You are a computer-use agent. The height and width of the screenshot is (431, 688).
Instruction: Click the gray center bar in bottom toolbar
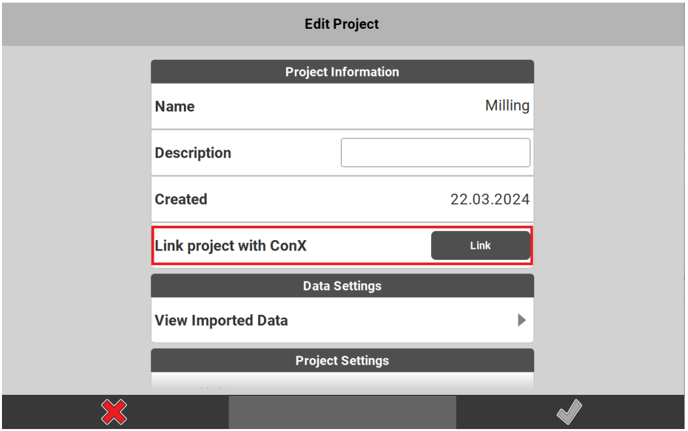tap(342, 412)
